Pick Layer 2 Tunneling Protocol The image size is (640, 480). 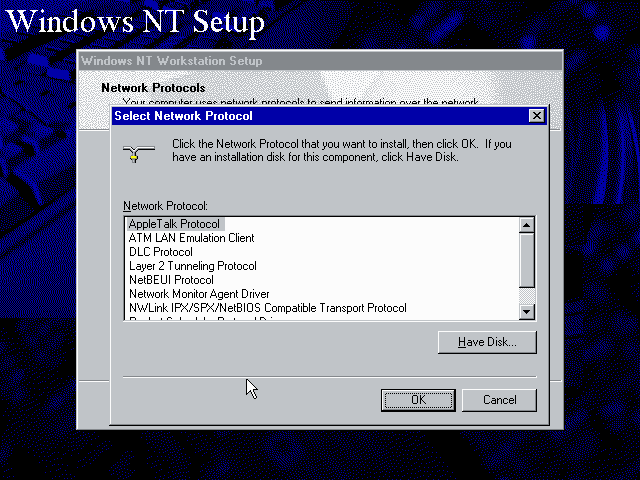tap(192, 266)
